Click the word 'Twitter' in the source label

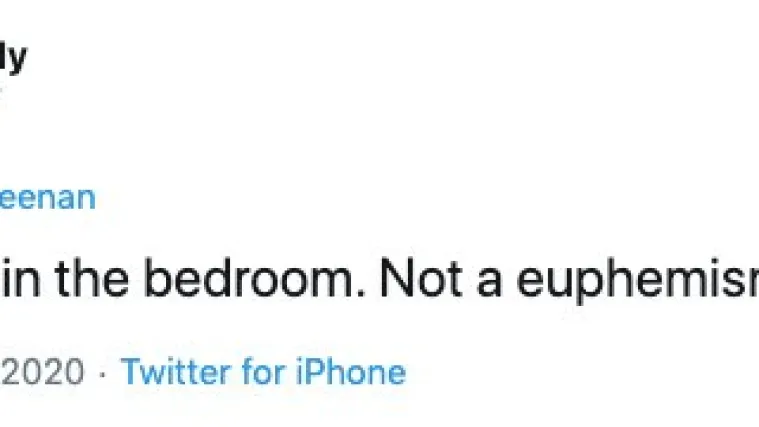pyautogui.click(x=176, y=372)
